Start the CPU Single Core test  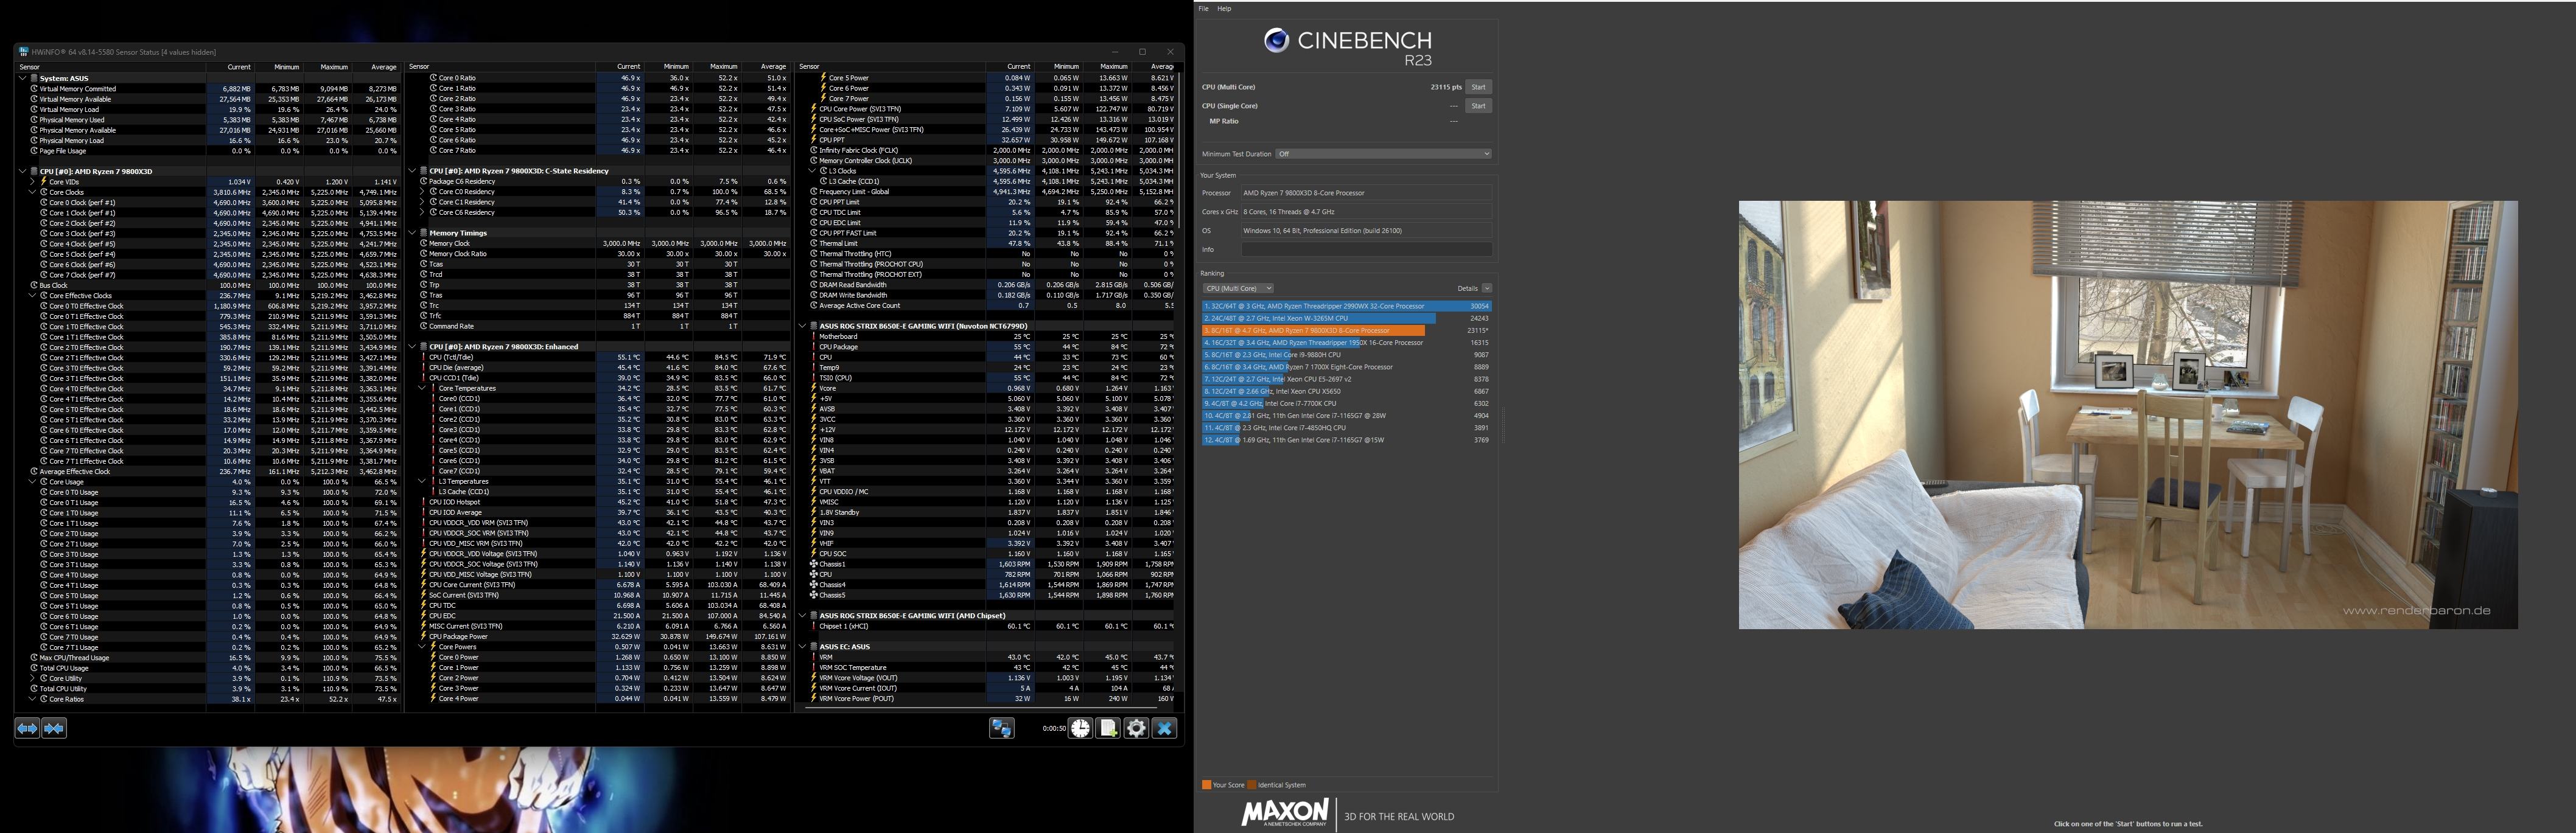tap(1478, 106)
